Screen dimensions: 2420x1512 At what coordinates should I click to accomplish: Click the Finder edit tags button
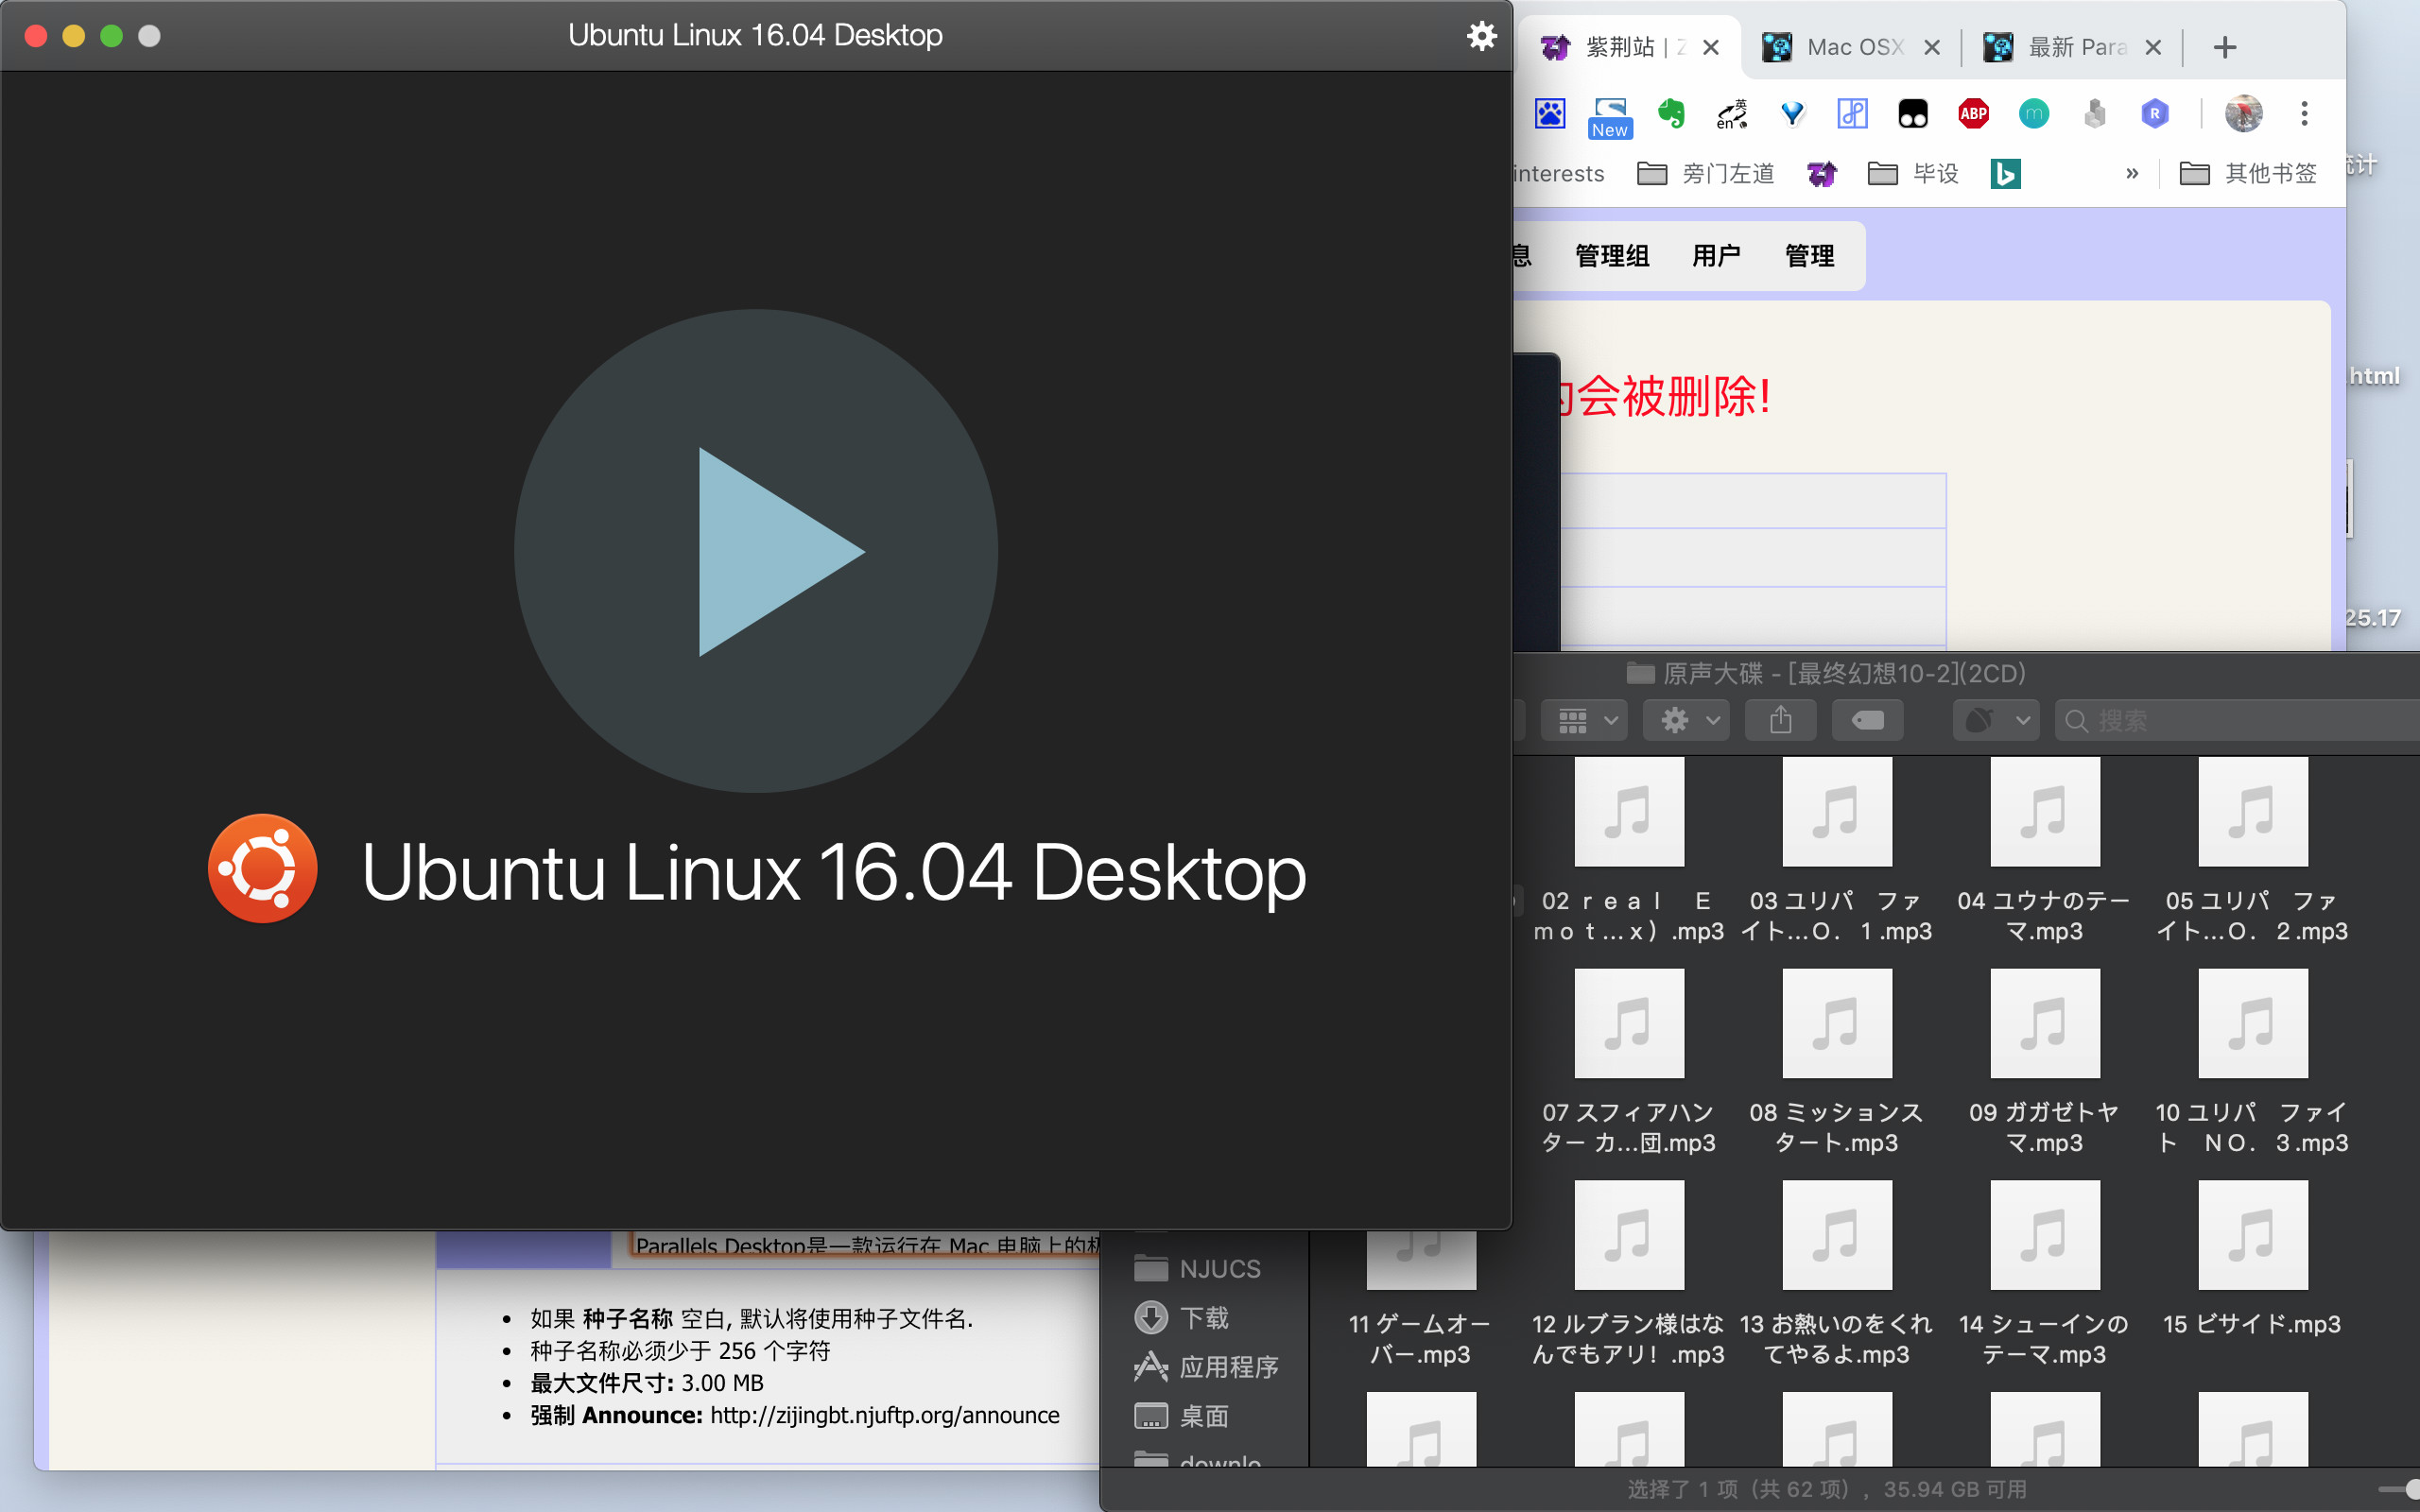(x=1866, y=720)
